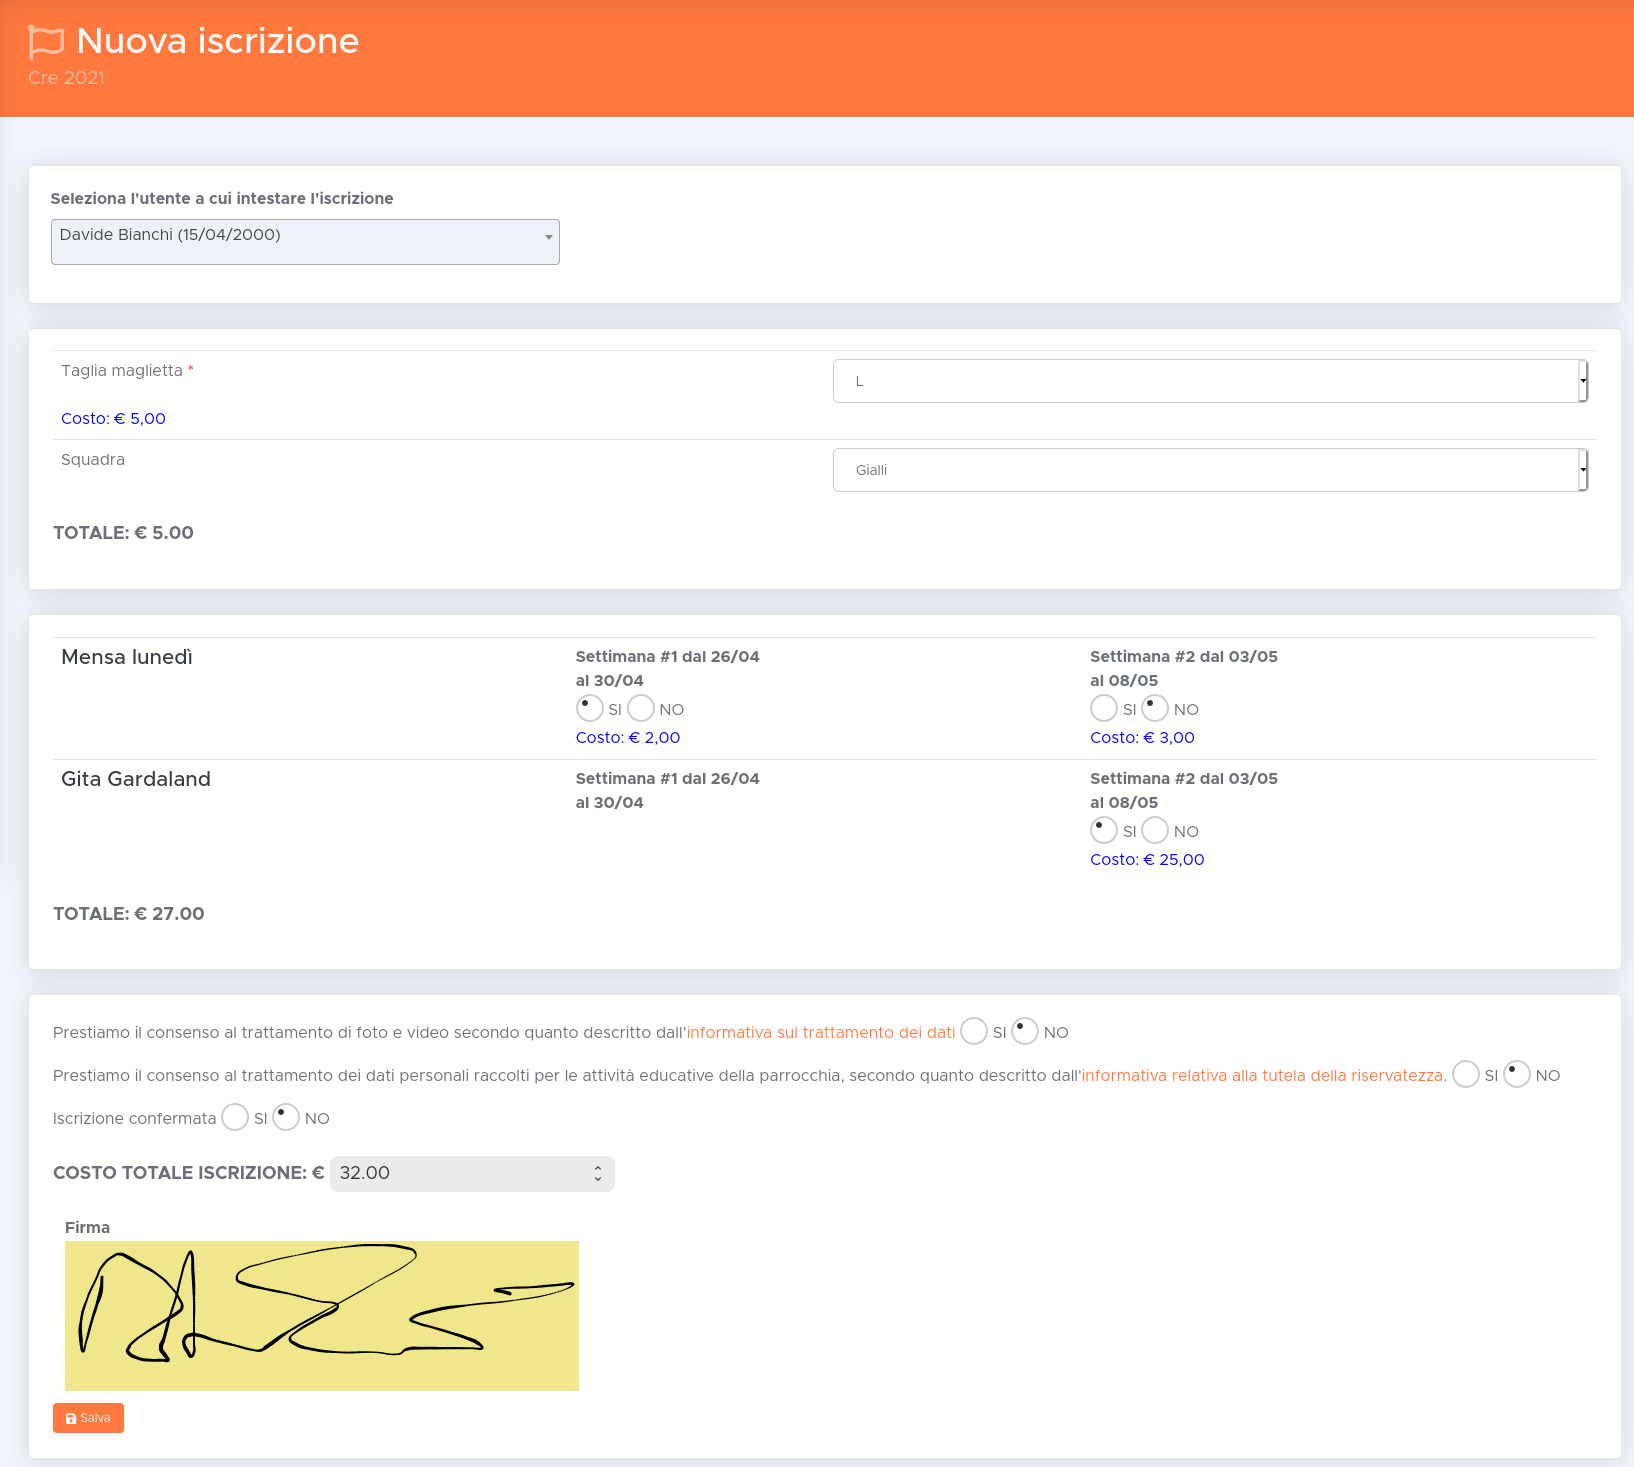Set Iscrizione confermata to NO
Image resolution: width=1634 pixels, height=1467 pixels.
286,1117
